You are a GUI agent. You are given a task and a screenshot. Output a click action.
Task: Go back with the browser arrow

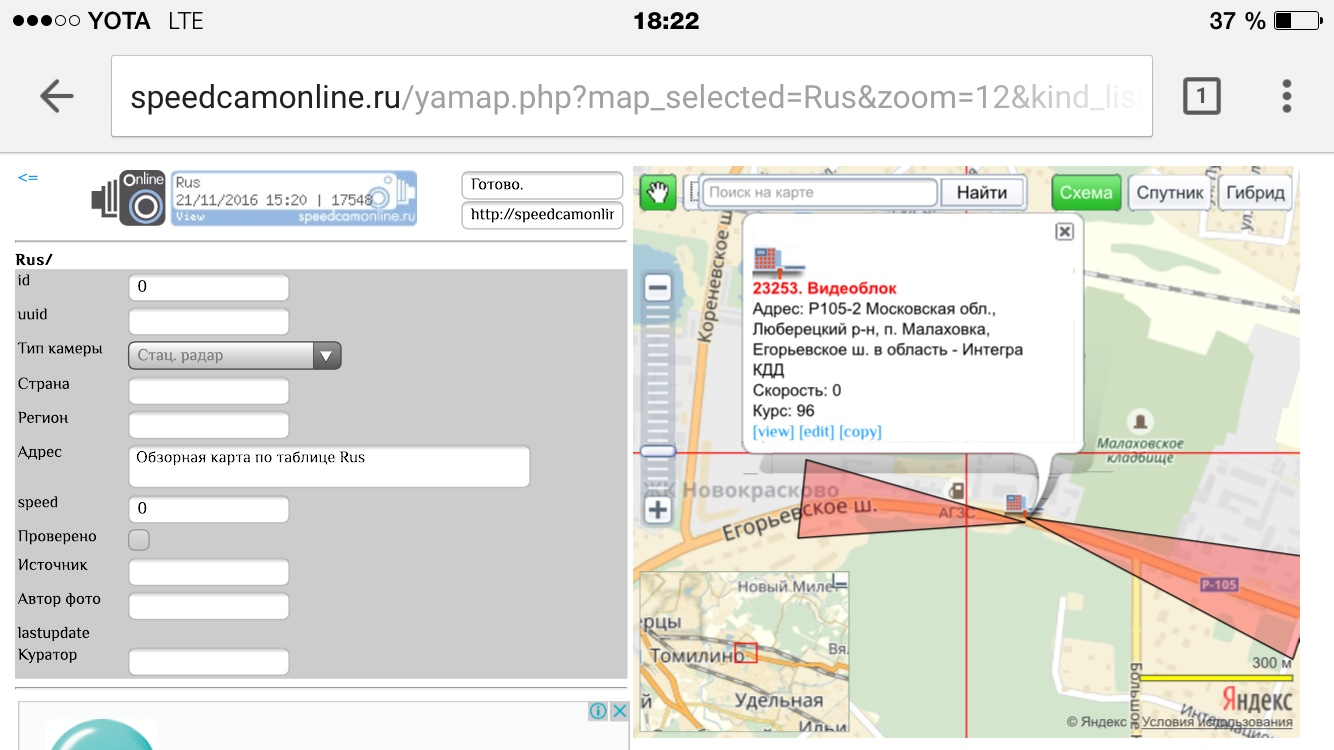[x=57, y=96]
